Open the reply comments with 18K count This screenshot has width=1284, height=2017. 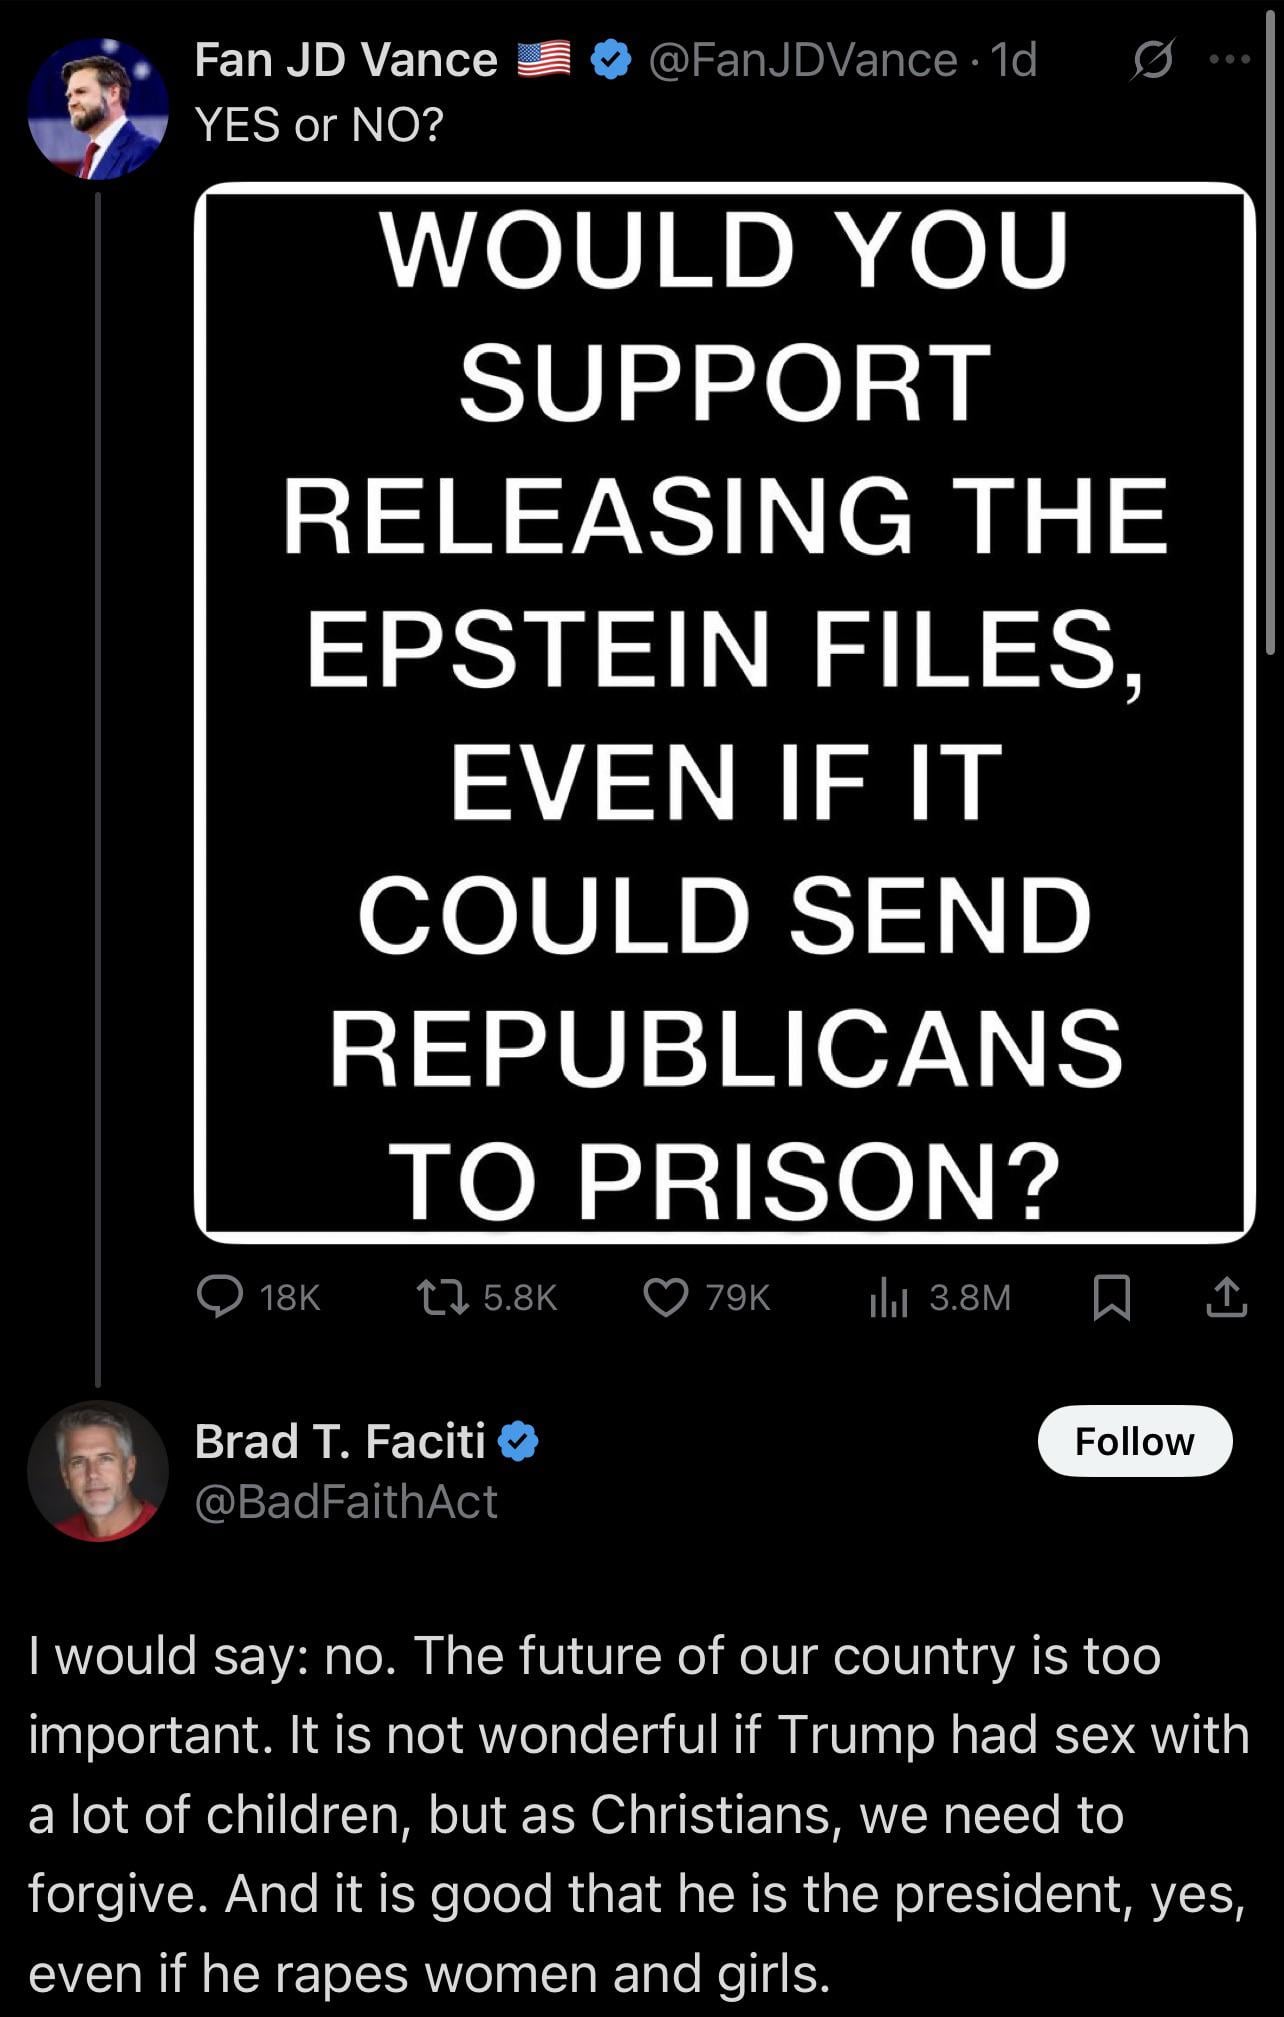tap(259, 1297)
